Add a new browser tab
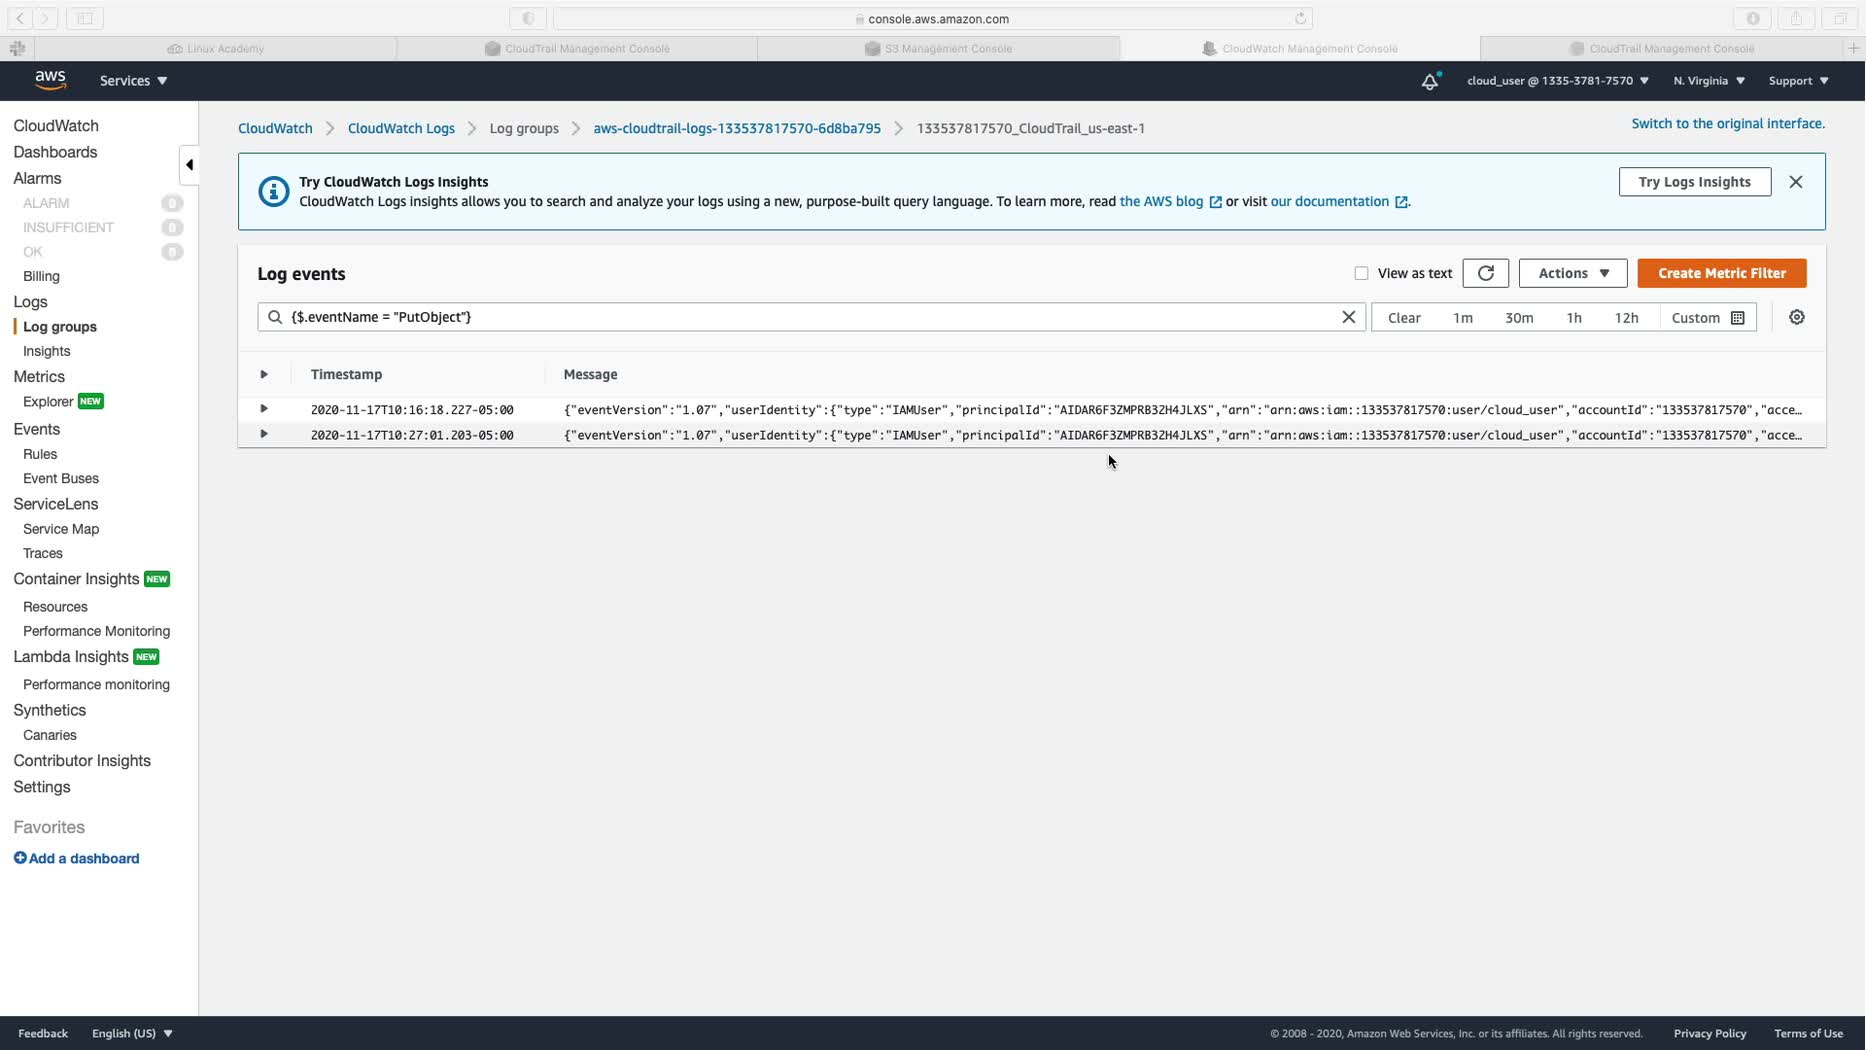This screenshot has height=1050, width=1866. [x=1853, y=48]
